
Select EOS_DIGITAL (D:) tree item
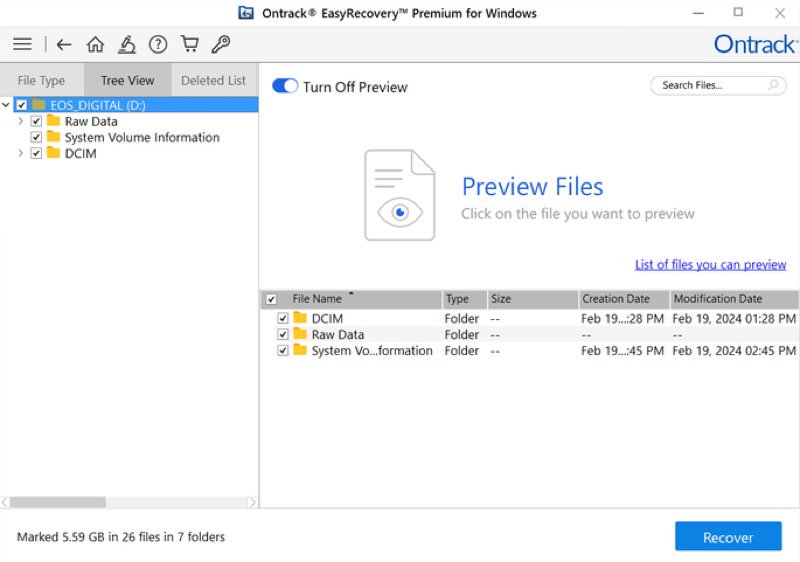[x=97, y=105]
